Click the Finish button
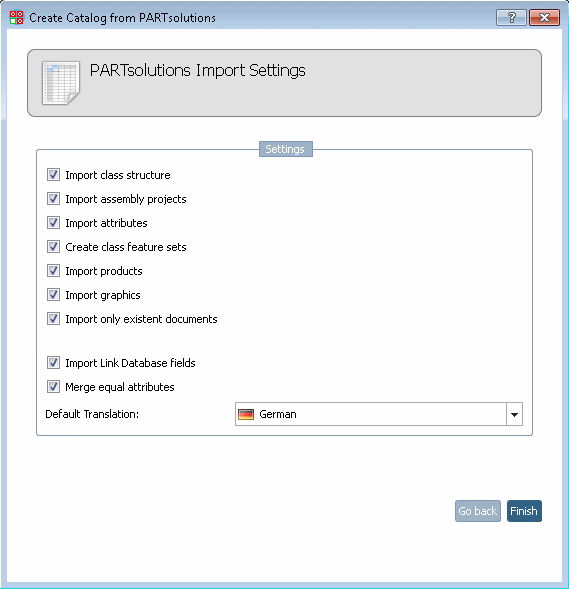The width and height of the screenshot is (569, 589). (524, 511)
